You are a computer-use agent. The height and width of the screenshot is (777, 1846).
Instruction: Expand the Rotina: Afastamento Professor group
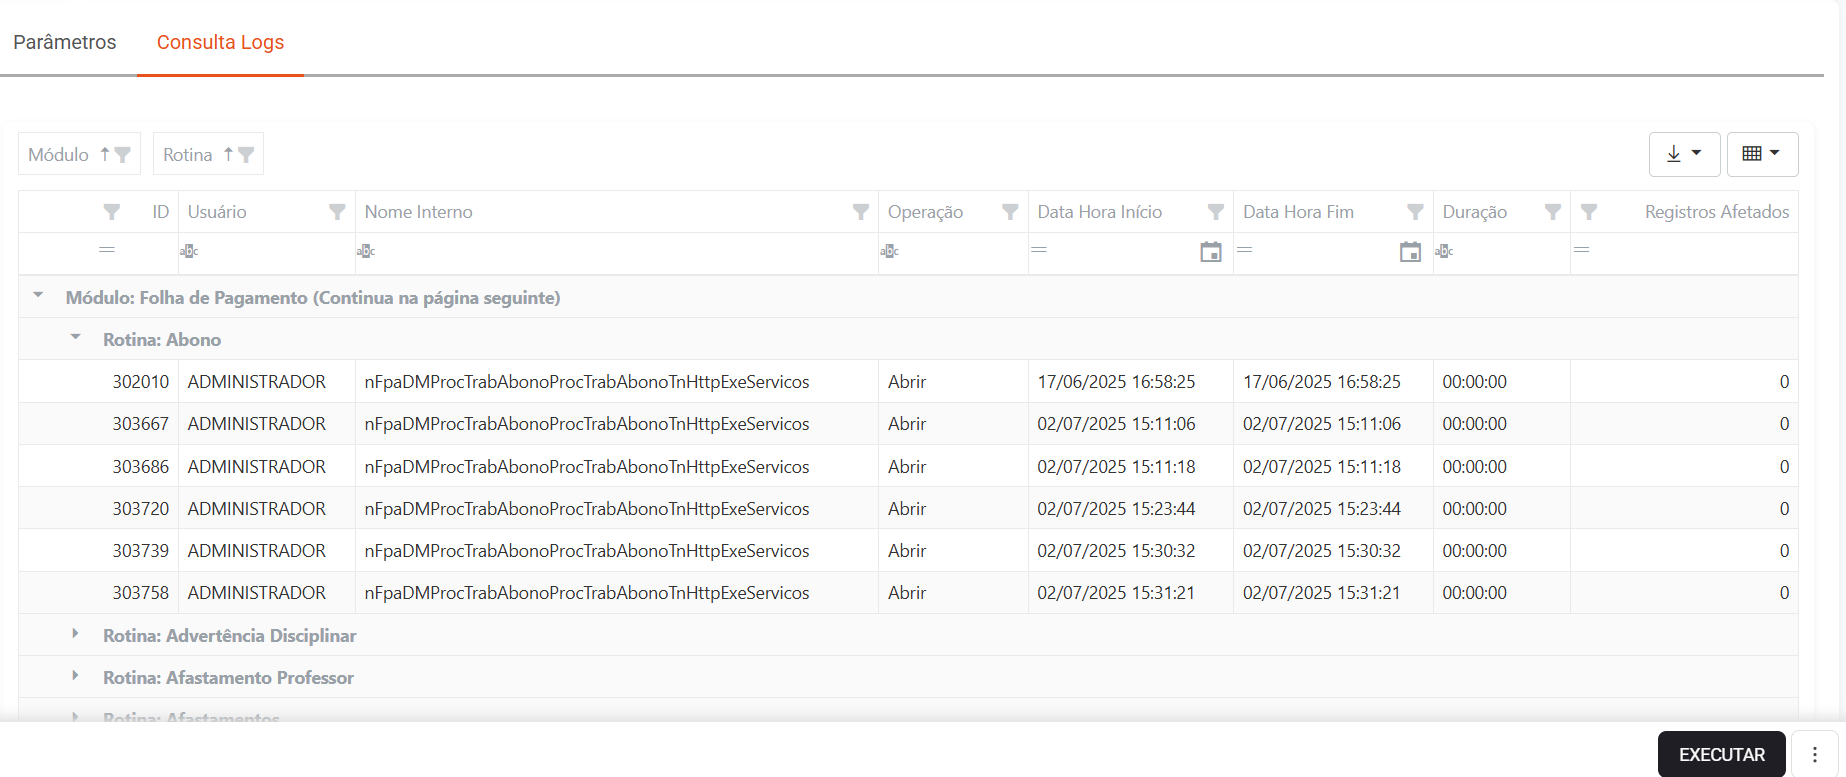(x=76, y=676)
